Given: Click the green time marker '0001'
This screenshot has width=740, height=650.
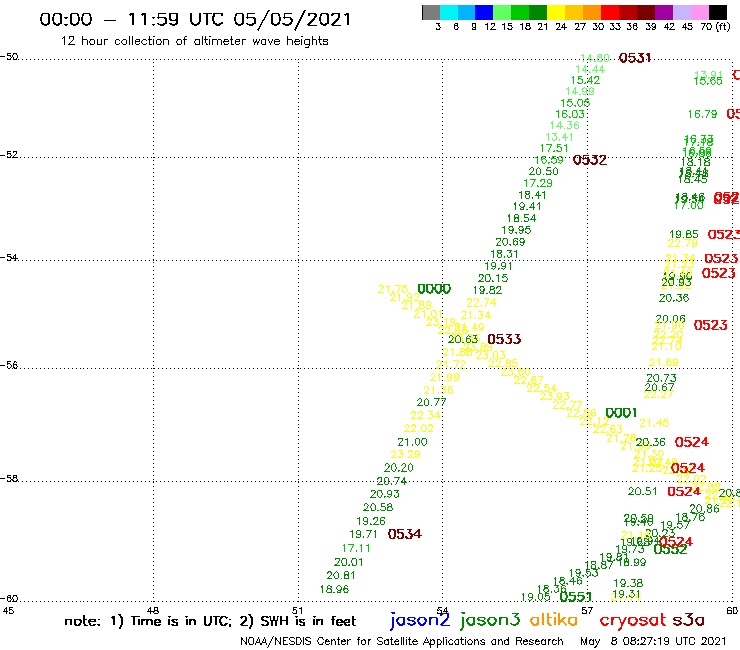Looking at the screenshot, I should (x=621, y=414).
